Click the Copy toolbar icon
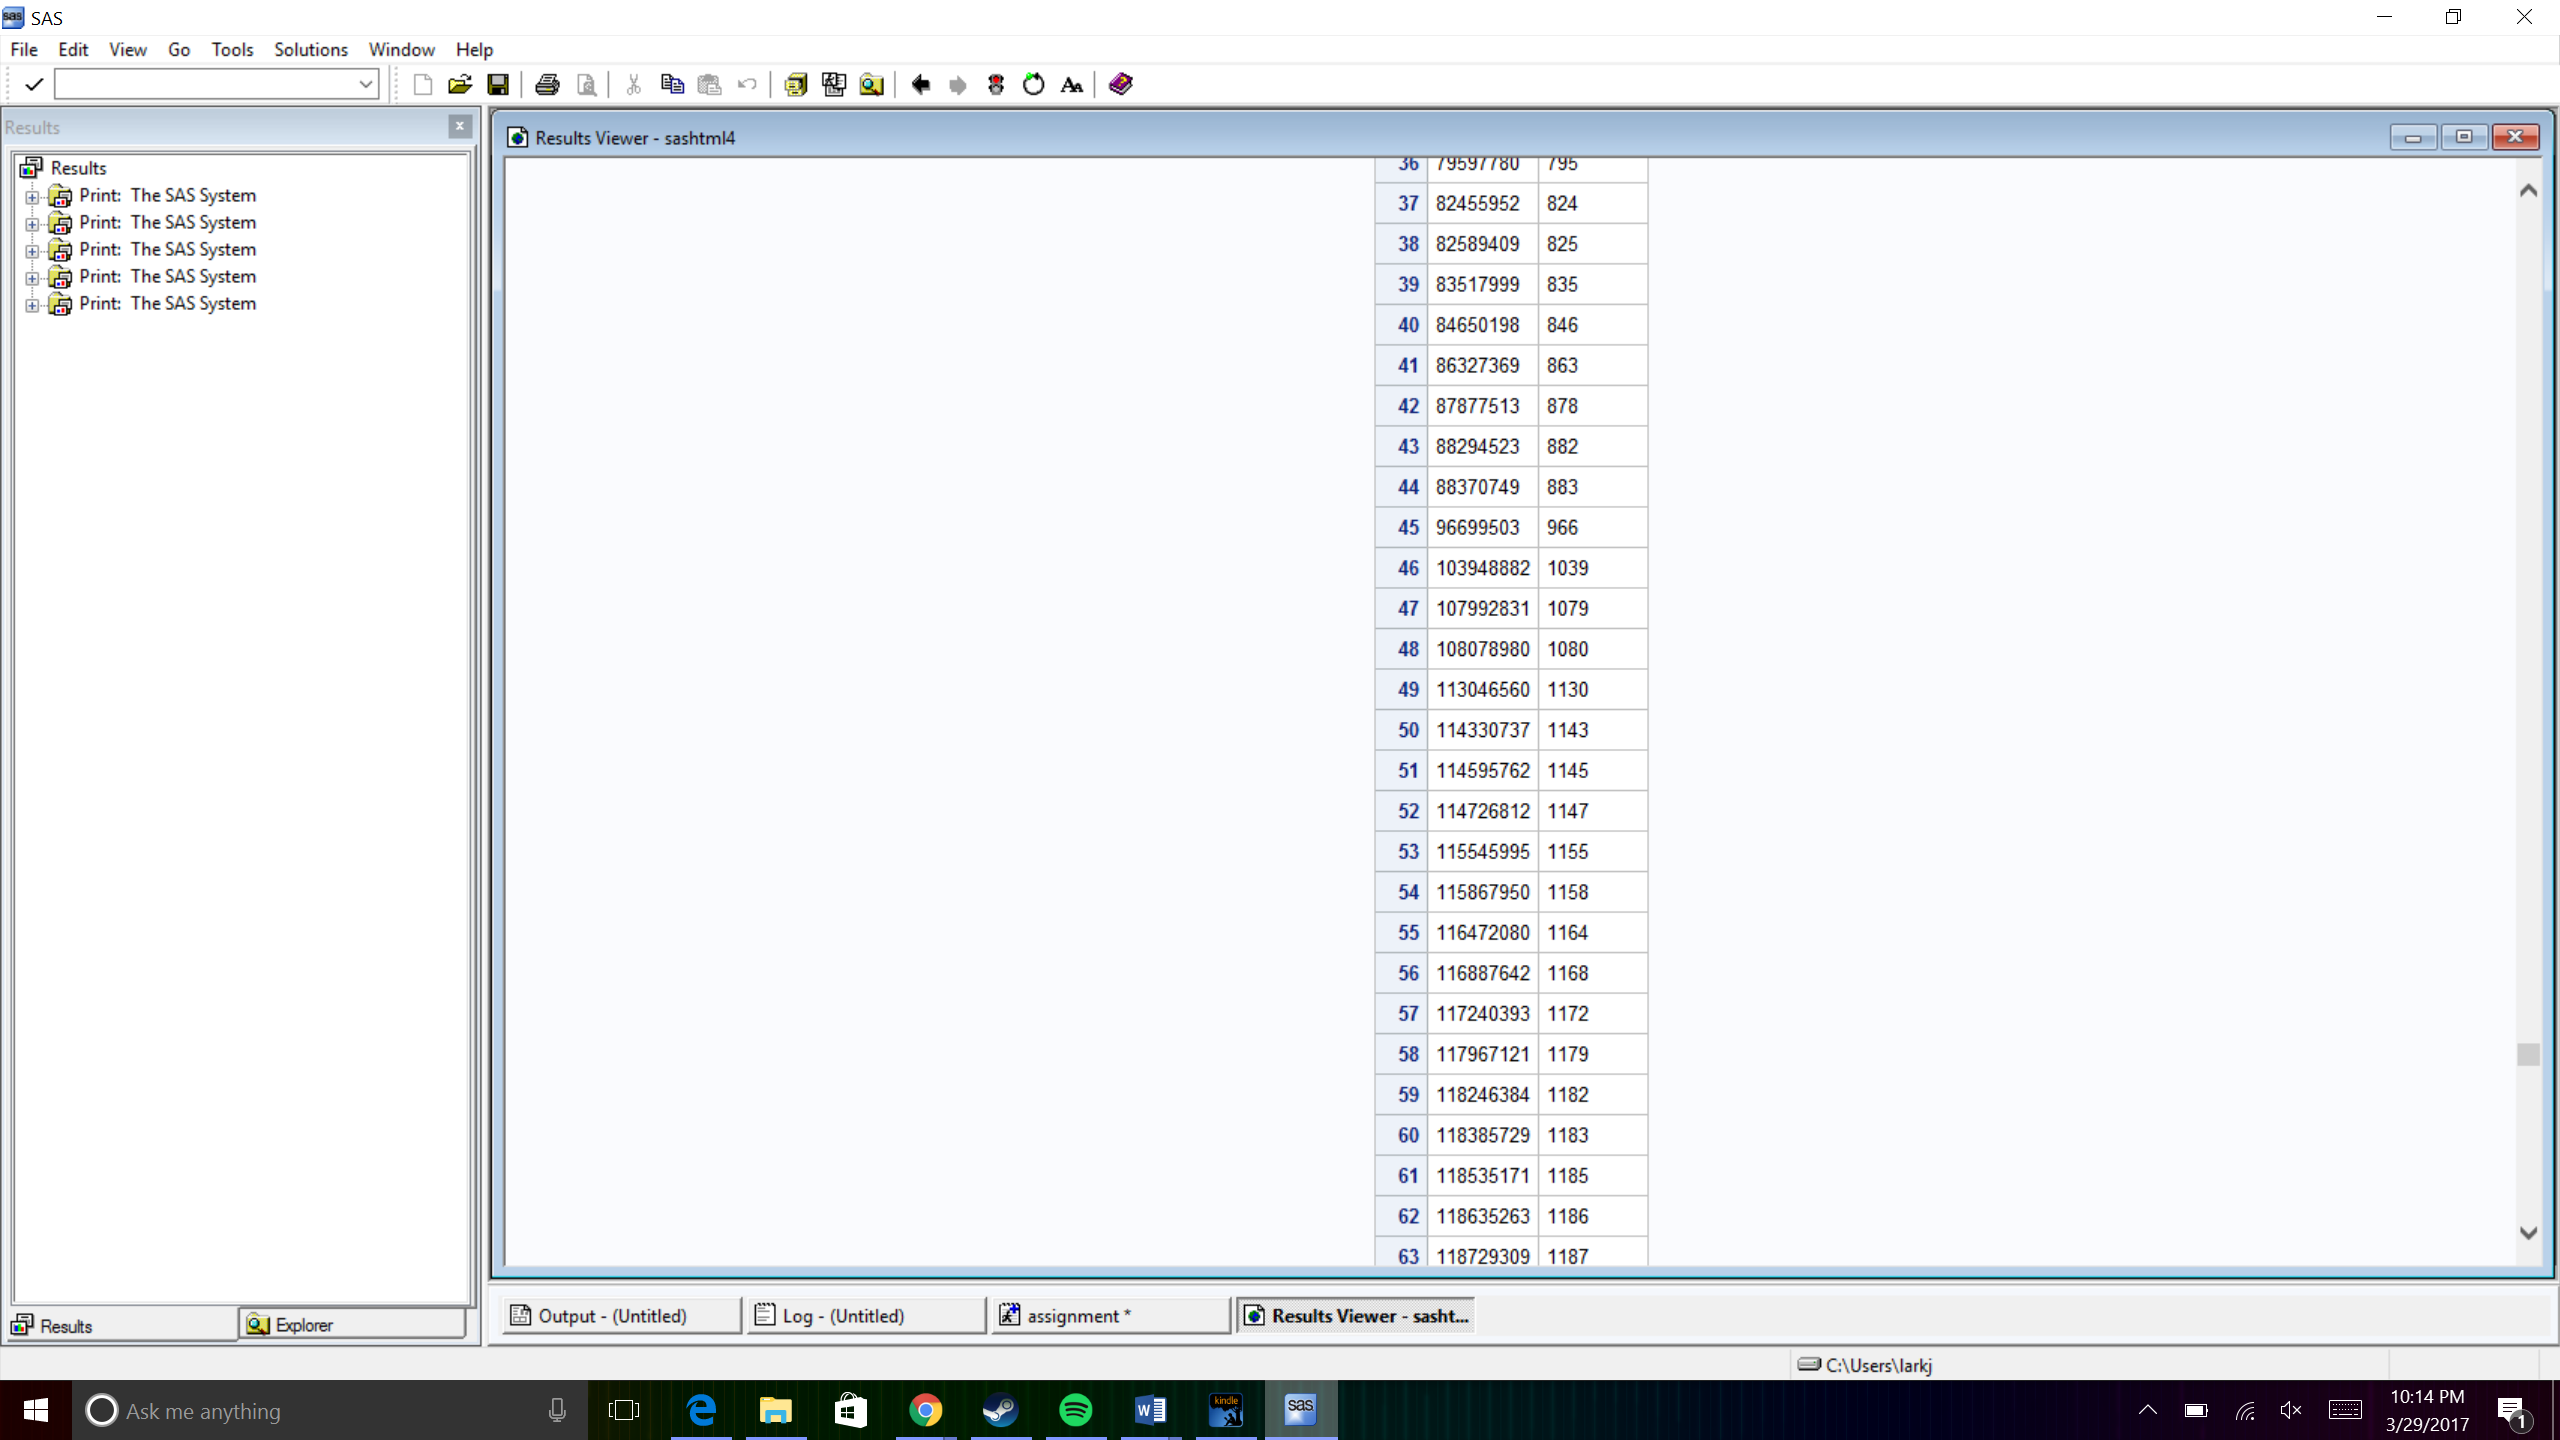Viewport: 2560px width, 1440px height. coord(672,85)
